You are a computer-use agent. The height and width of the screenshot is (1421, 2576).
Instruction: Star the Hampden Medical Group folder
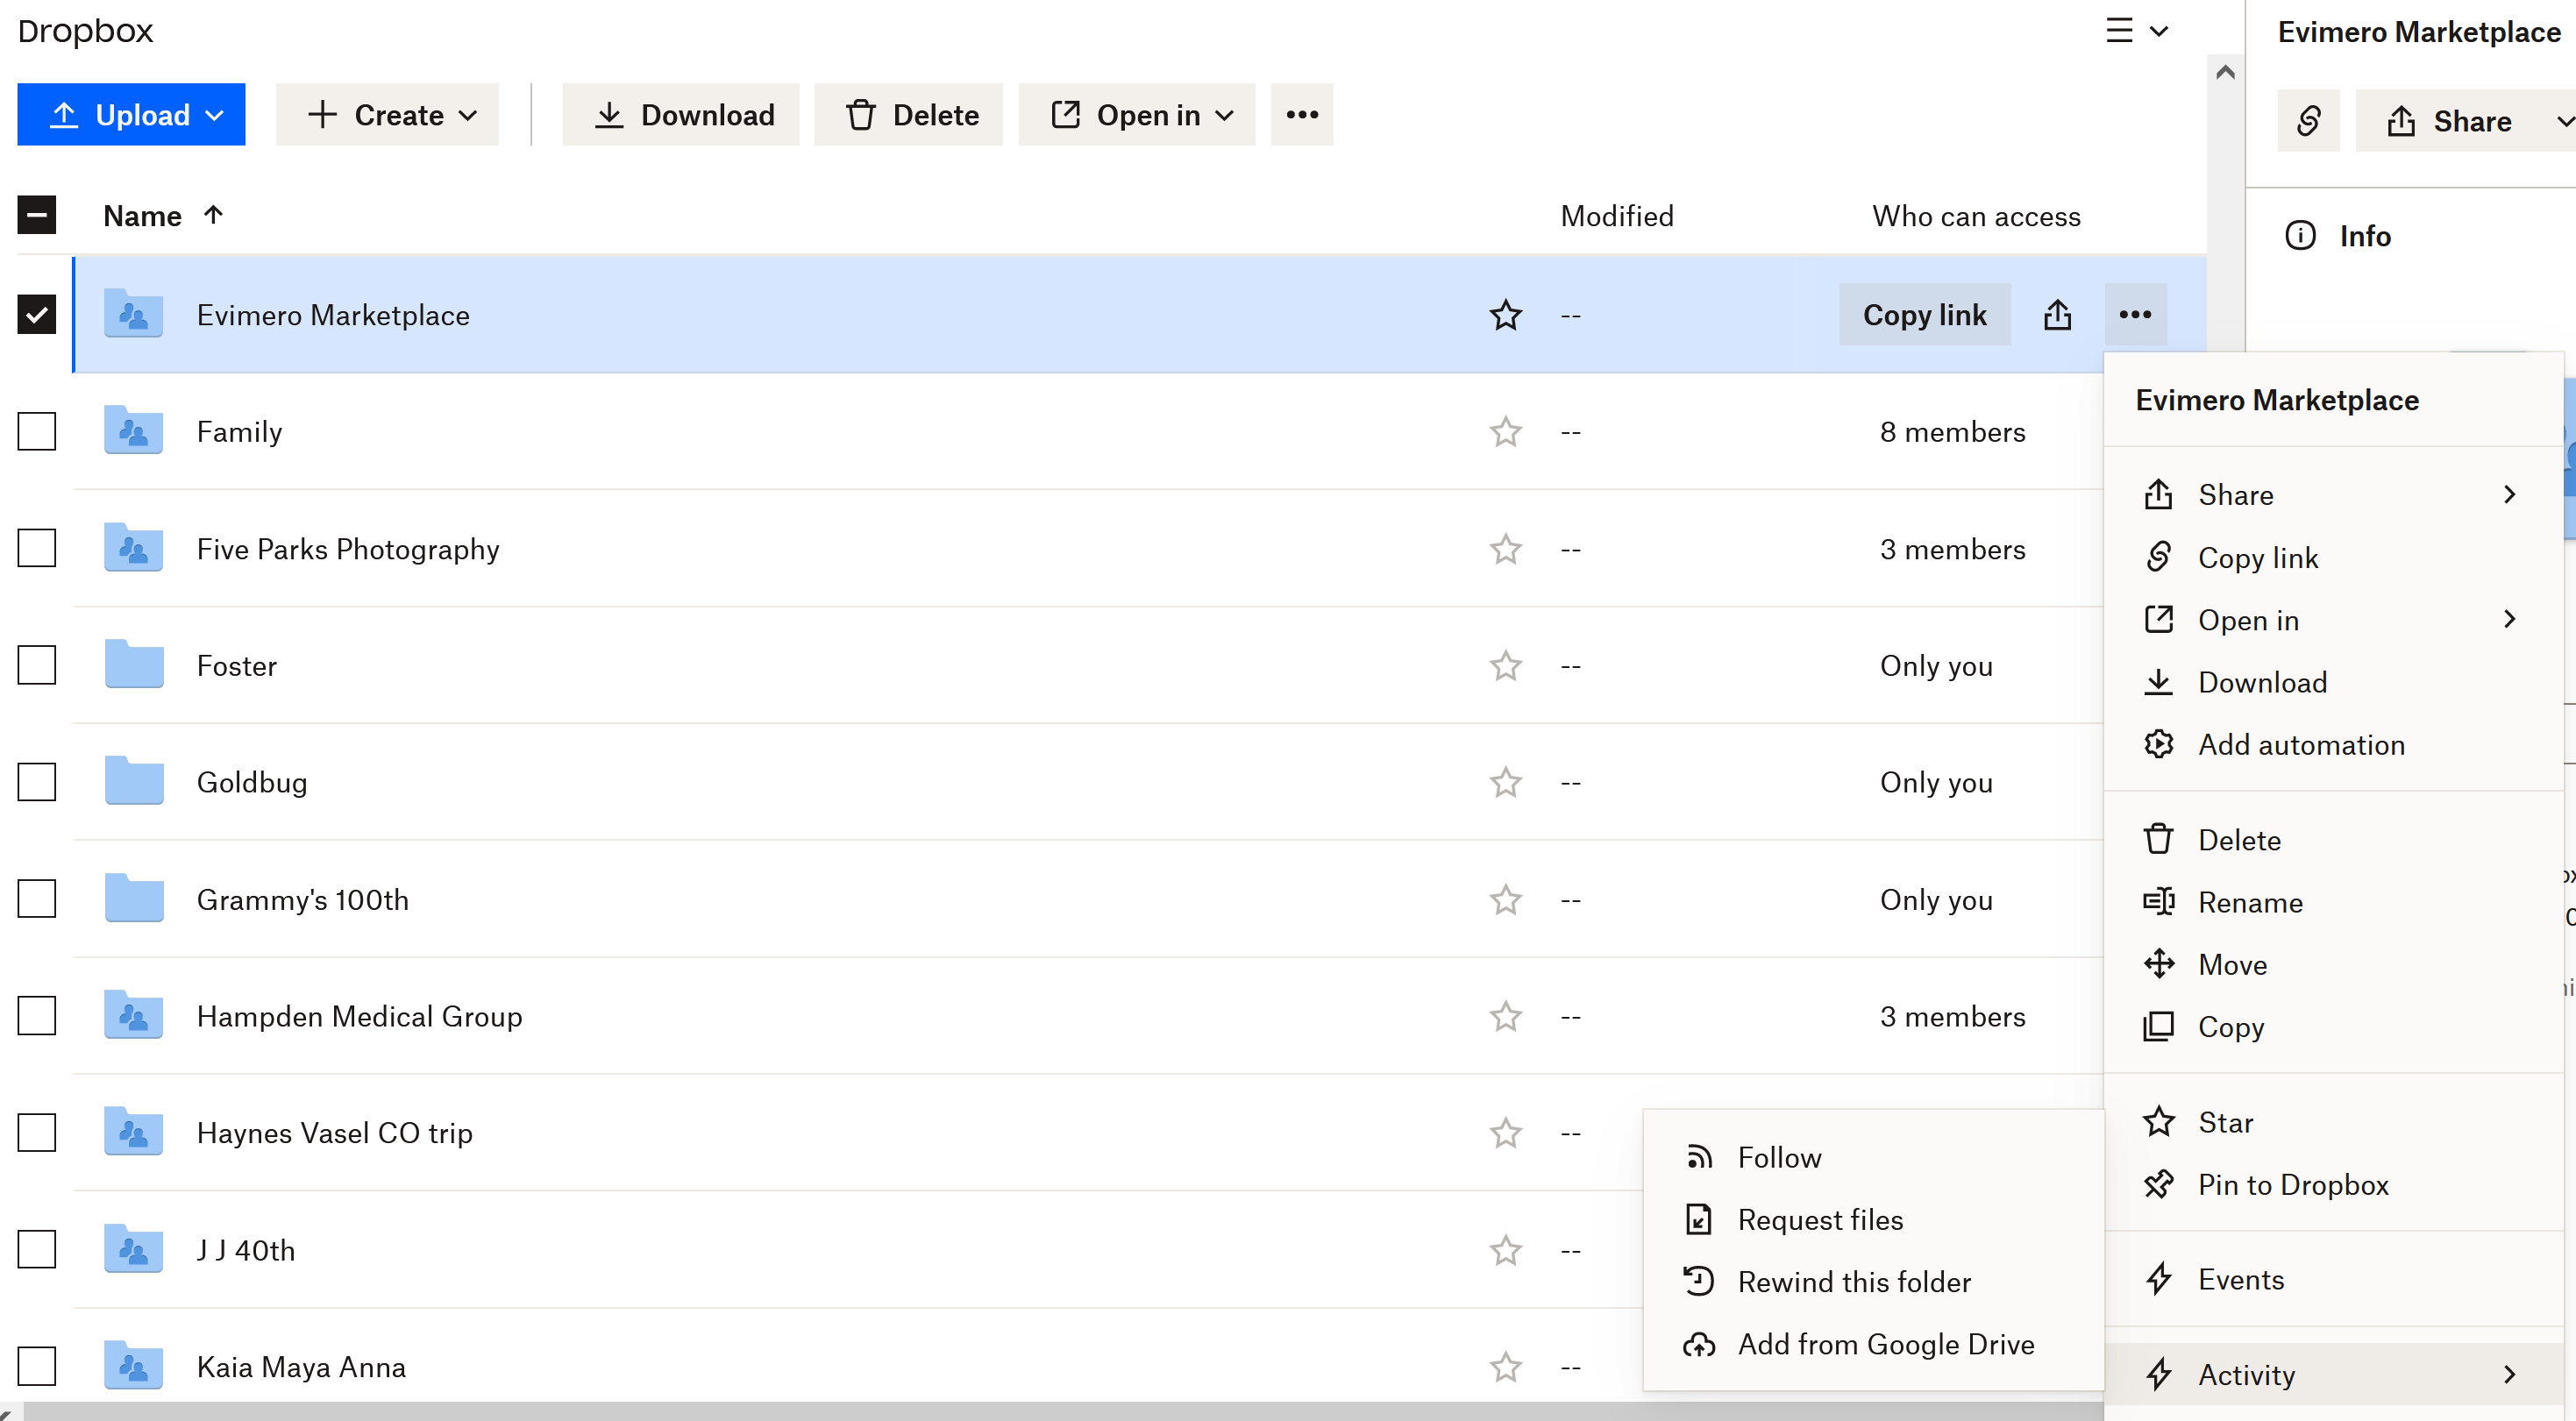click(x=1505, y=1016)
